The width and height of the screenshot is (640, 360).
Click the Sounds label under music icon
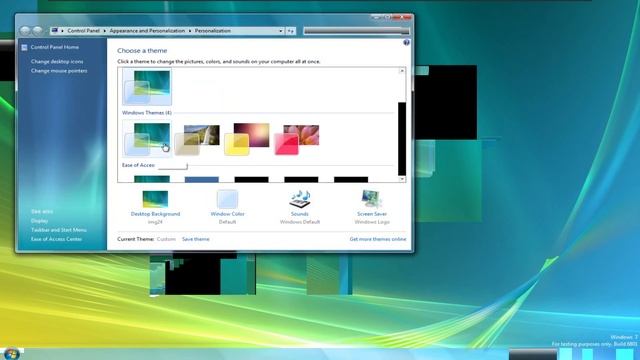click(300, 214)
